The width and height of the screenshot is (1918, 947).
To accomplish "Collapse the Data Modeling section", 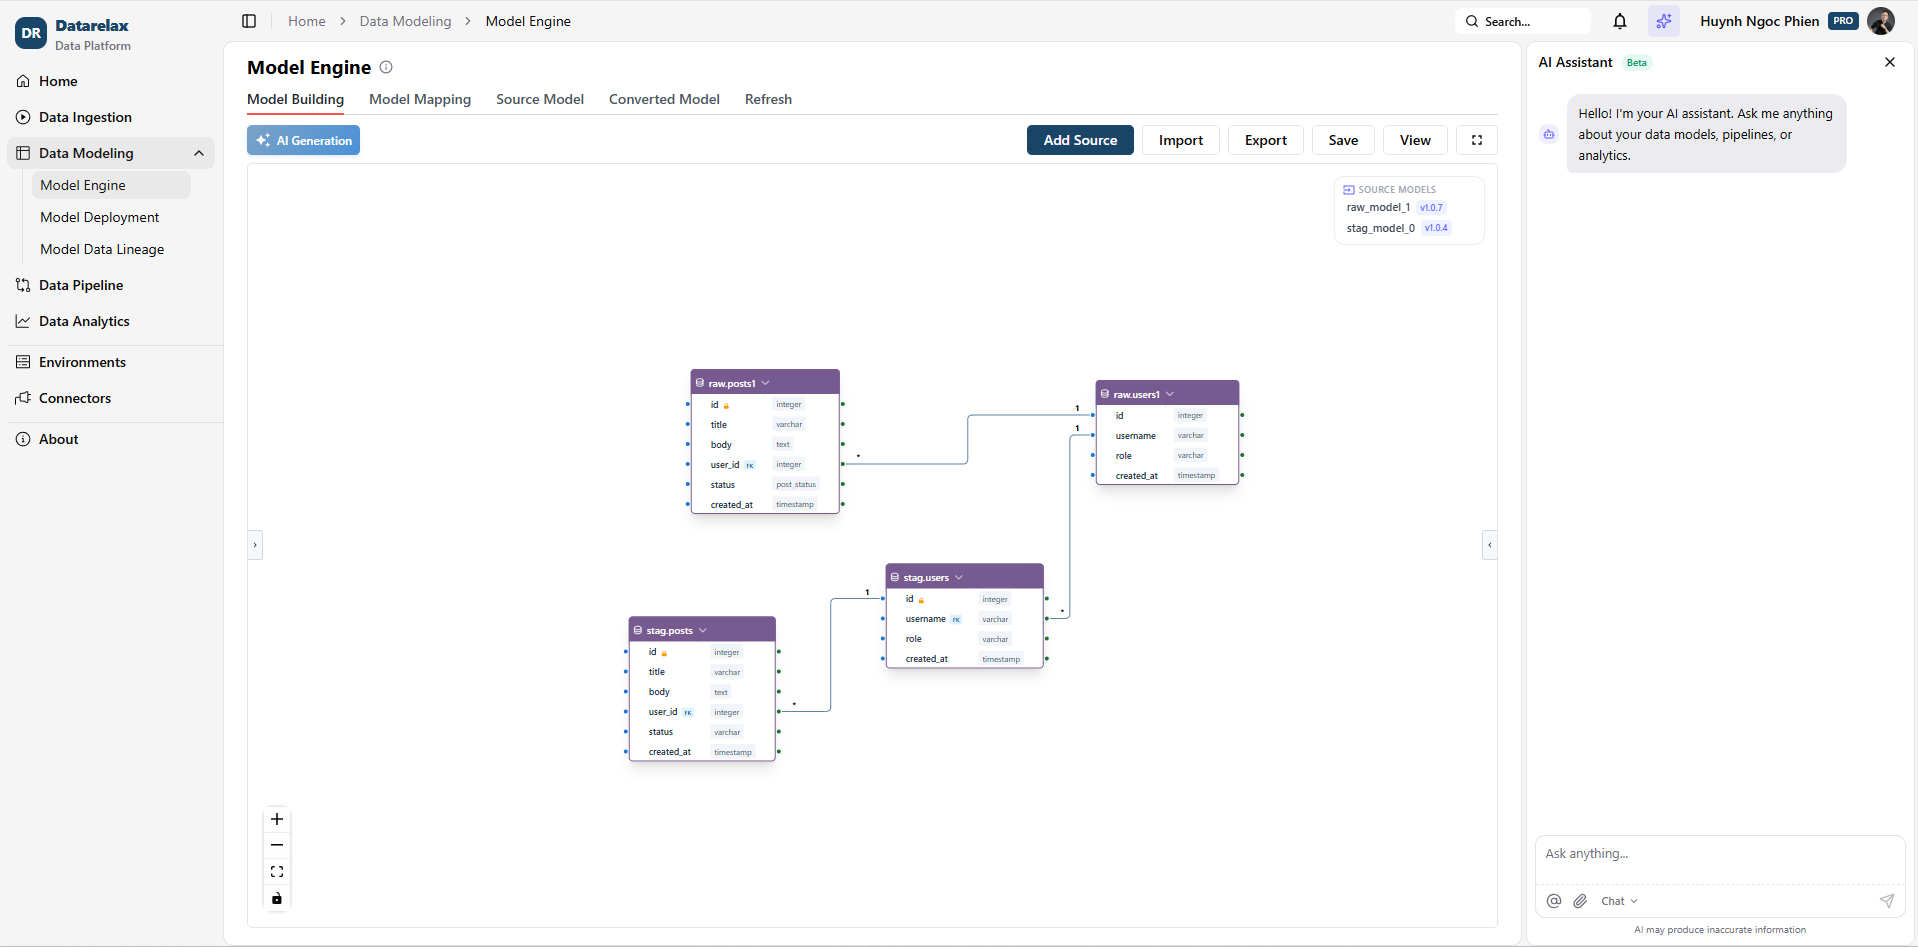I will (x=198, y=153).
